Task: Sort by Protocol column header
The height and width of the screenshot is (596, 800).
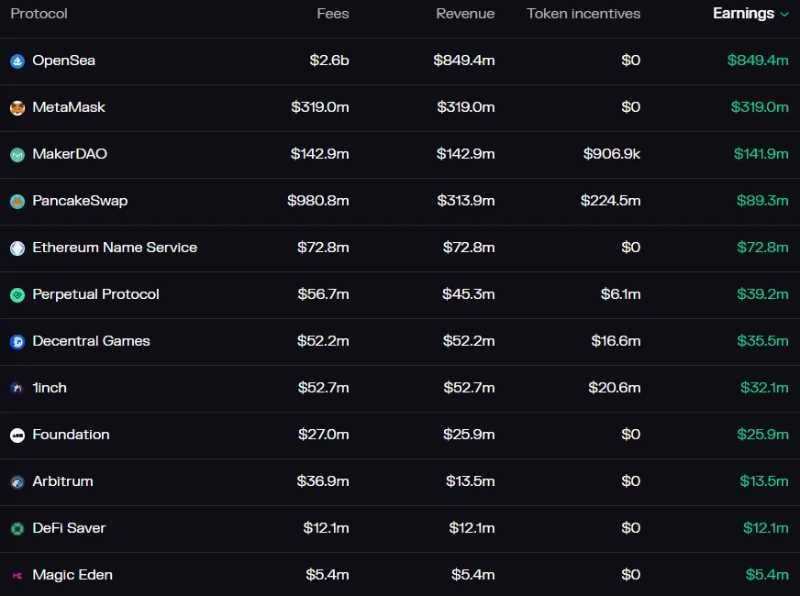Action: click(39, 14)
